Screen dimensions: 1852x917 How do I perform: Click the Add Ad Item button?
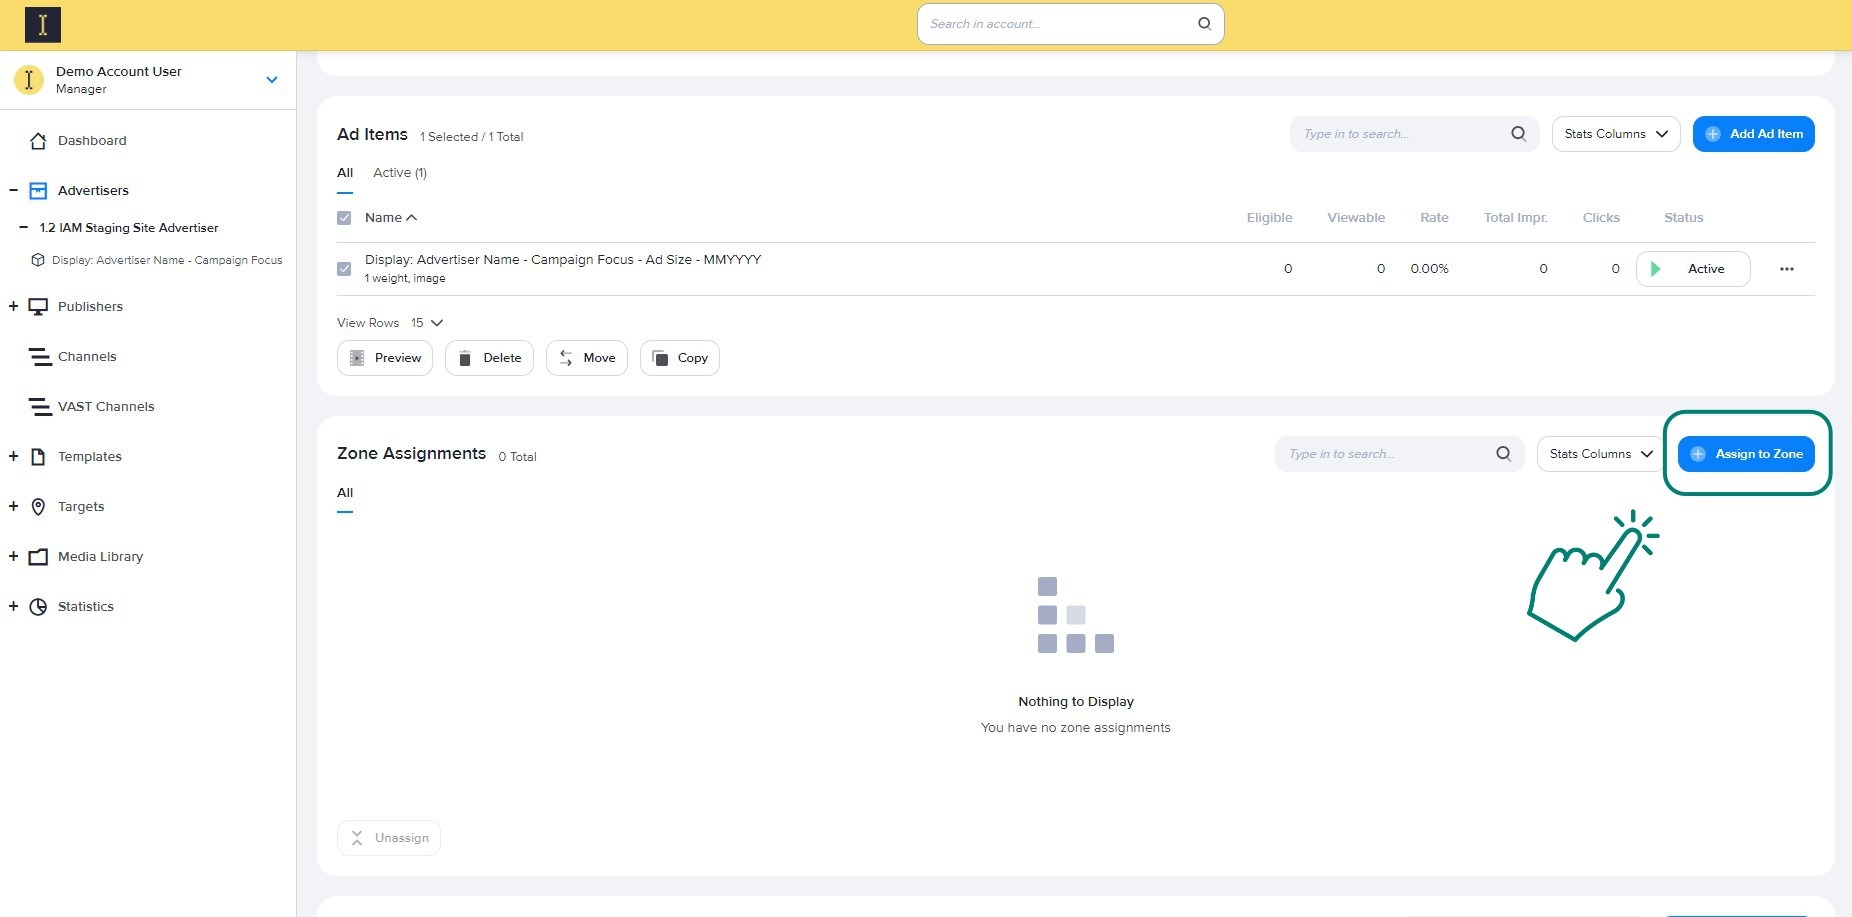click(1753, 134)
